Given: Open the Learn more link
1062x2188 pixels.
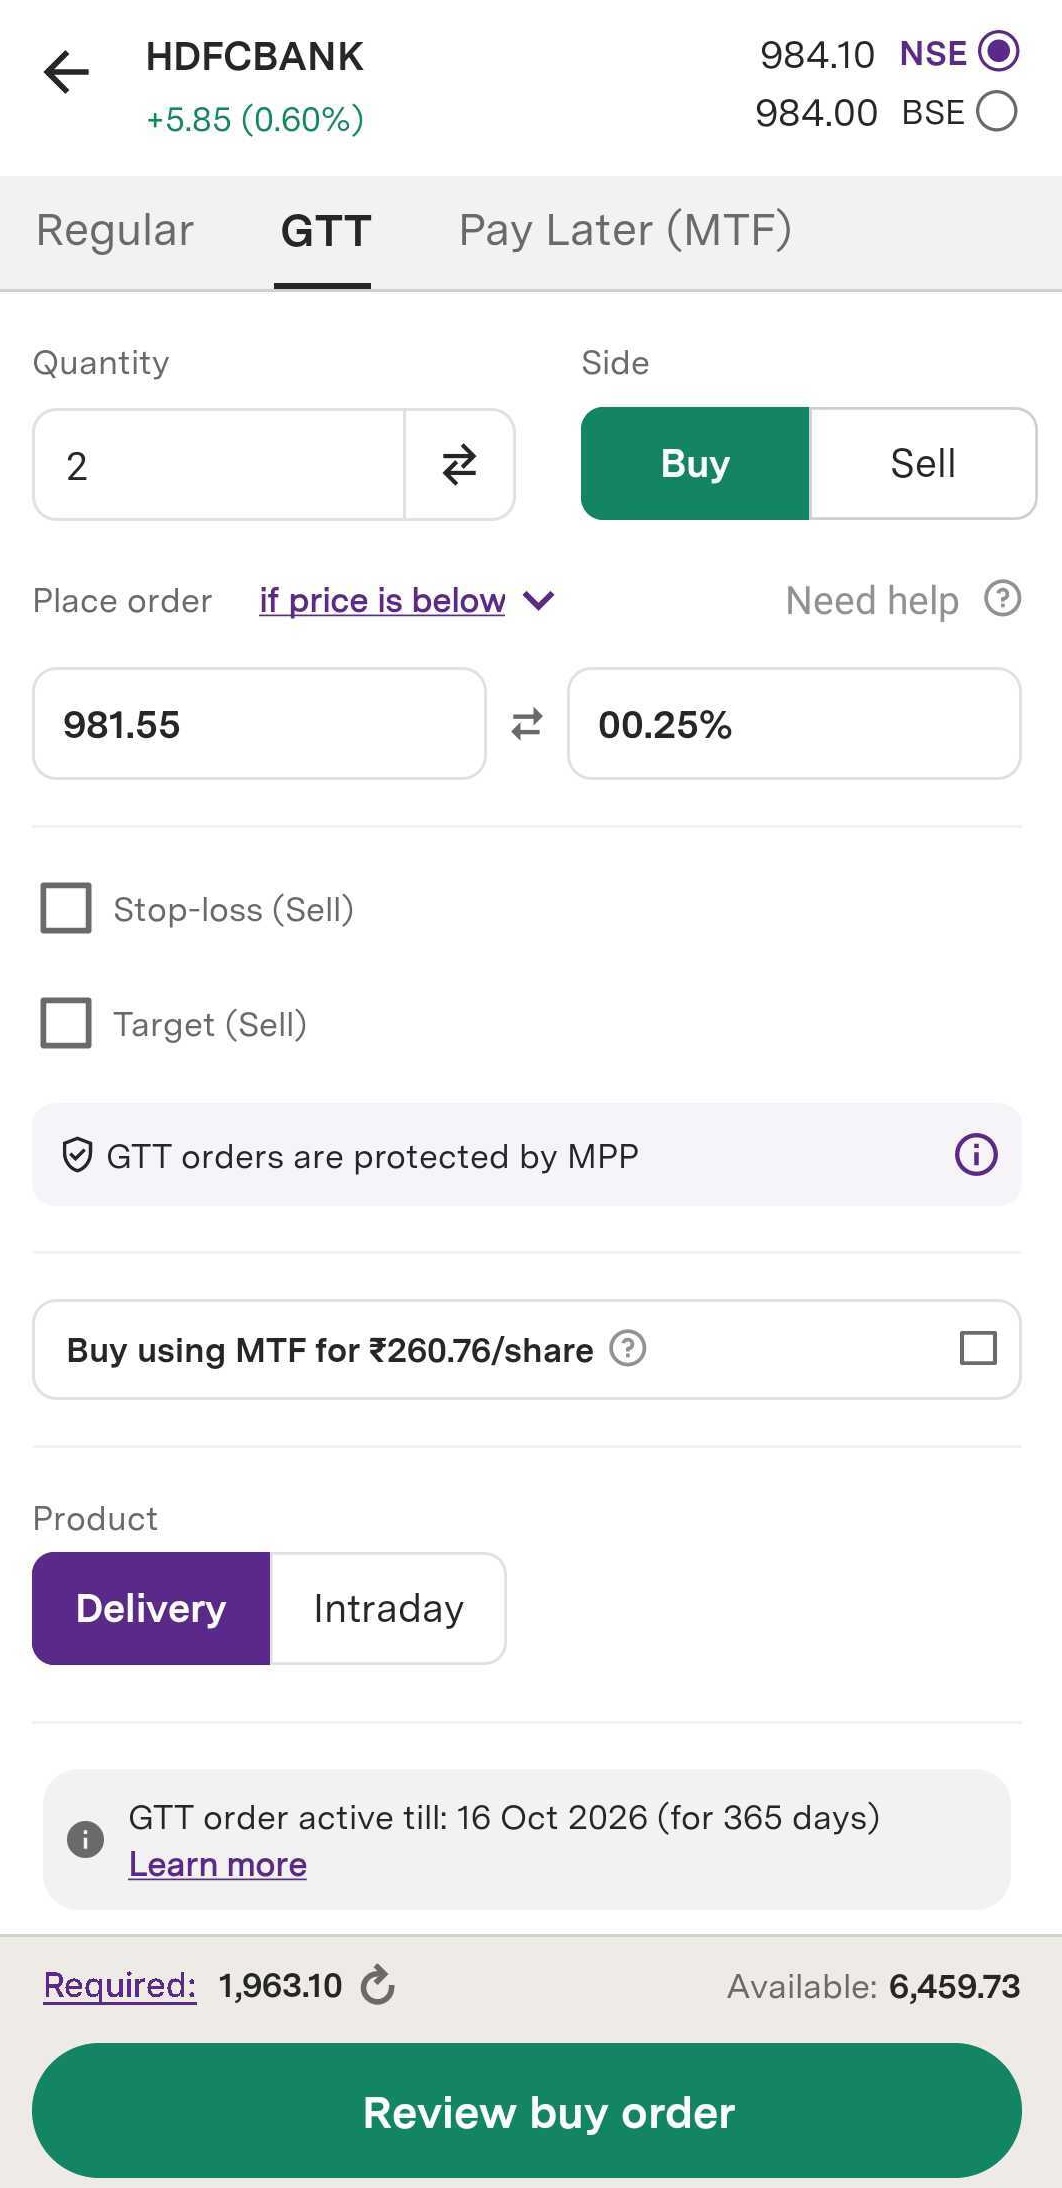Looking at the screenshot, I should 218,1865.
